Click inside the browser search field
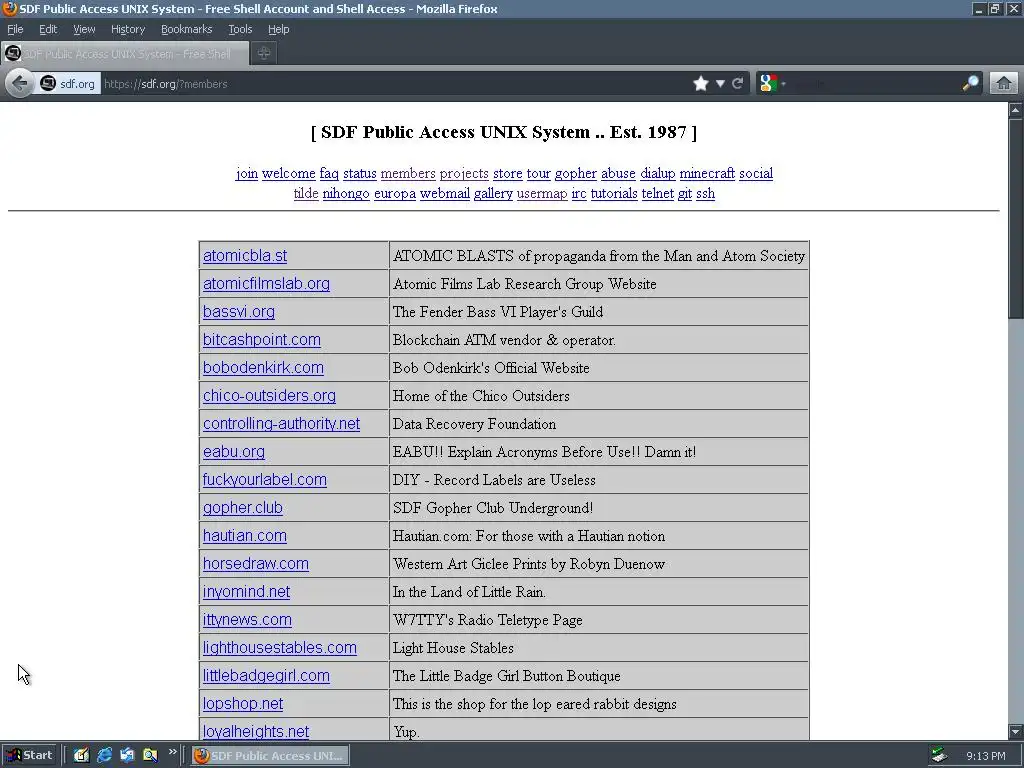 point(874,84)
